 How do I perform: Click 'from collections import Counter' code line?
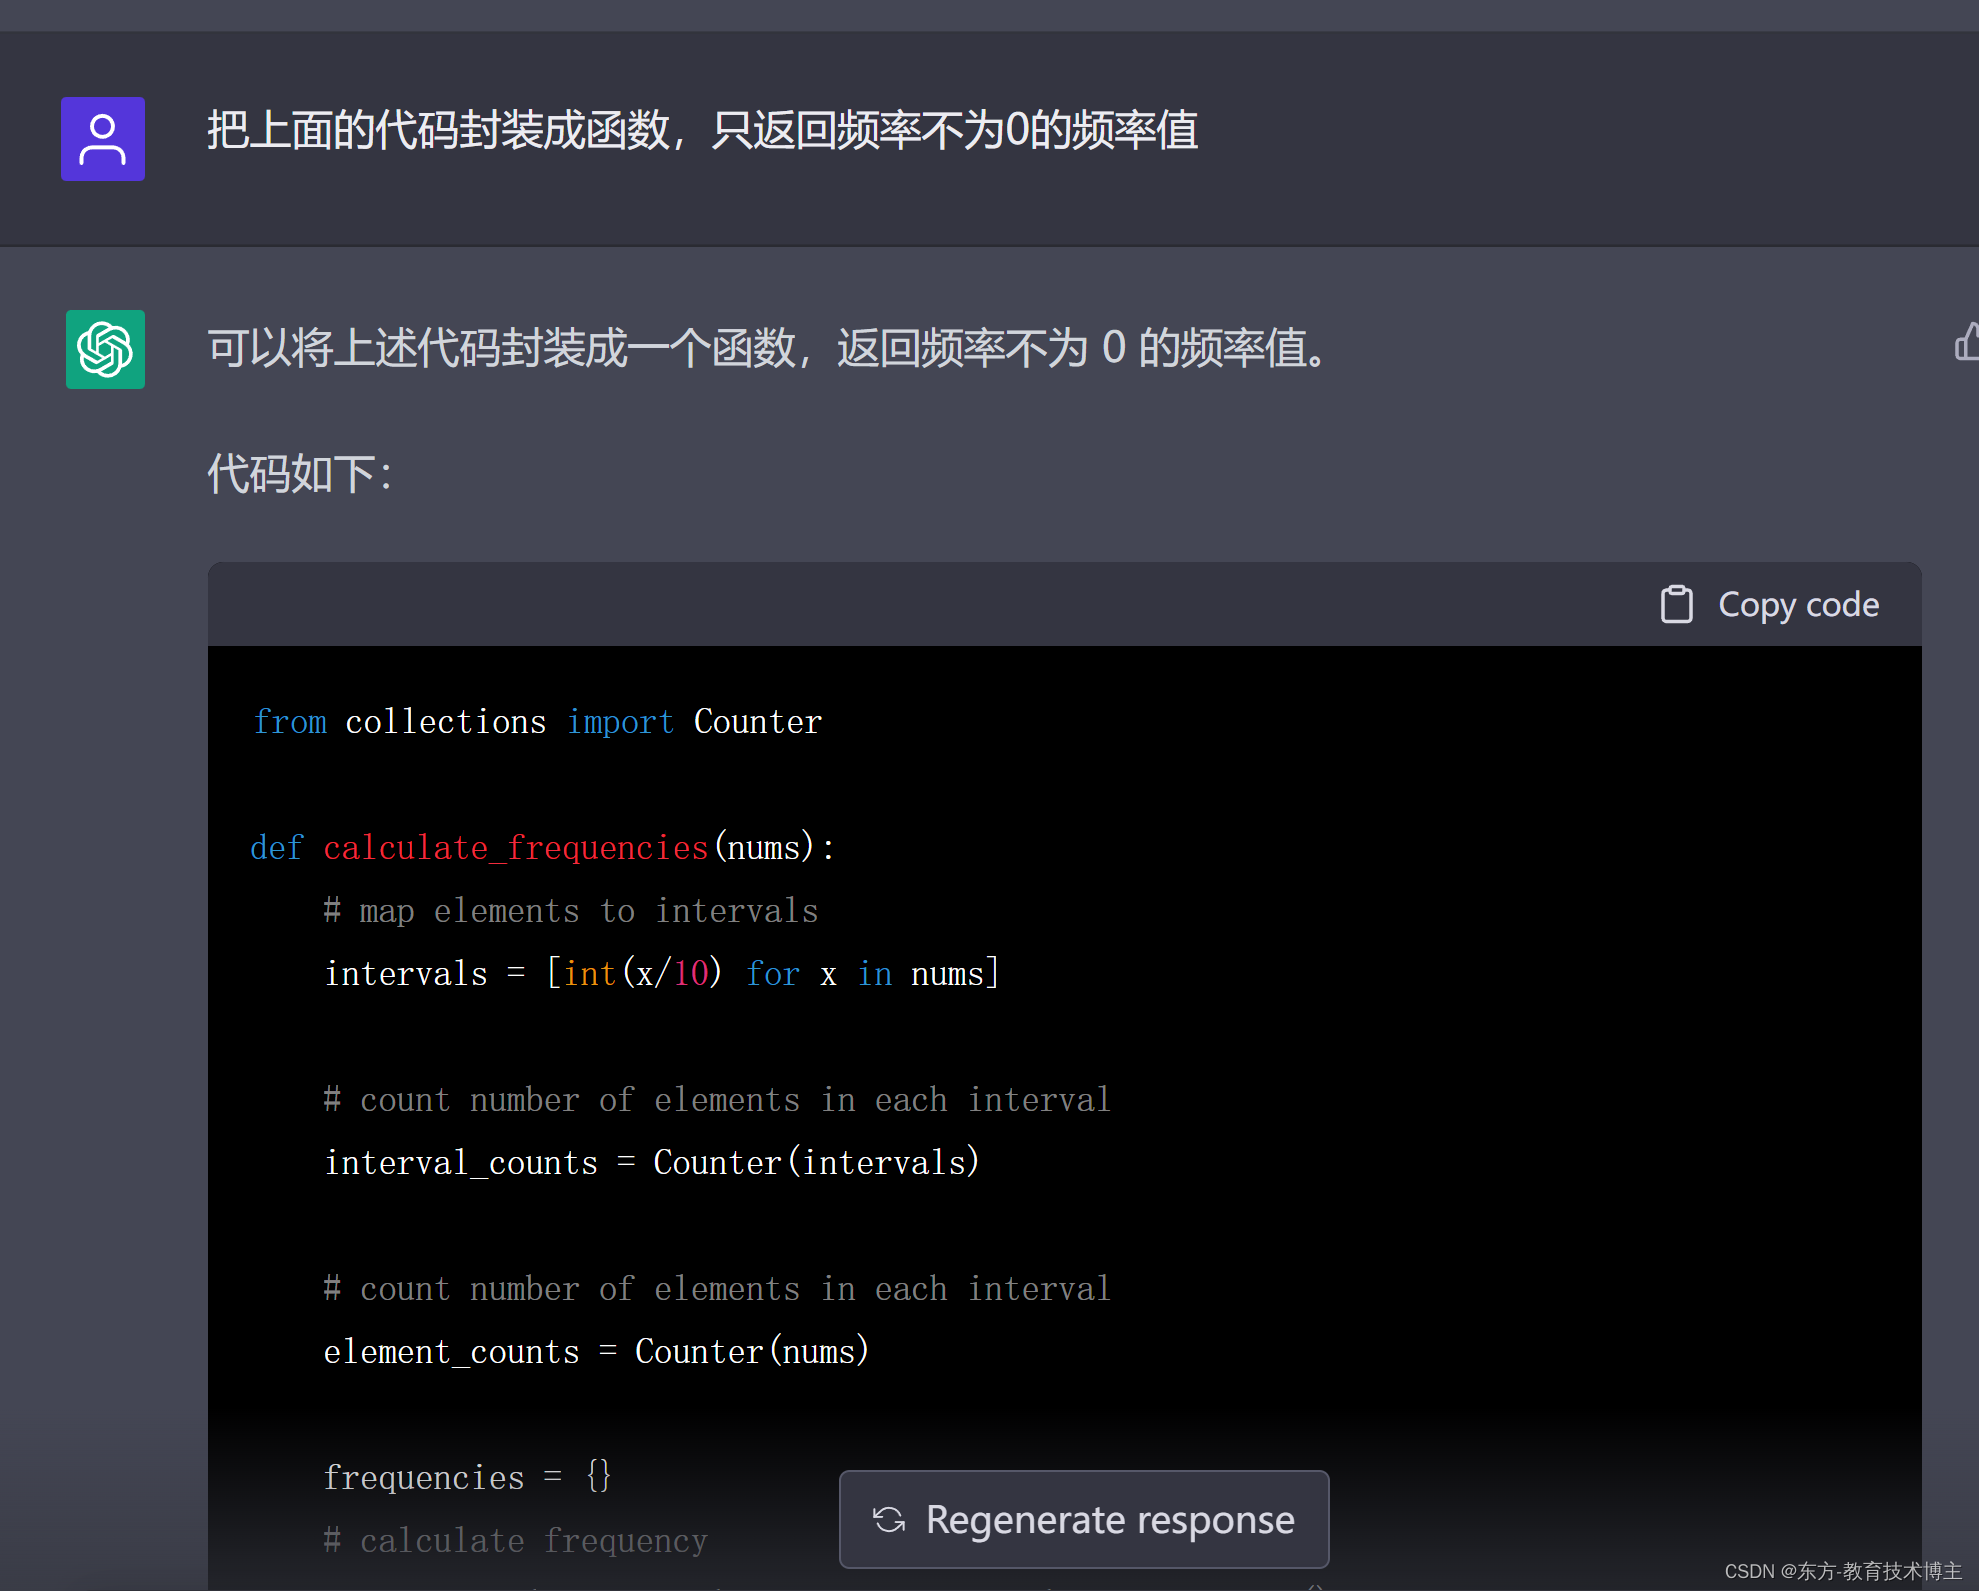click(x=537, y=721)
